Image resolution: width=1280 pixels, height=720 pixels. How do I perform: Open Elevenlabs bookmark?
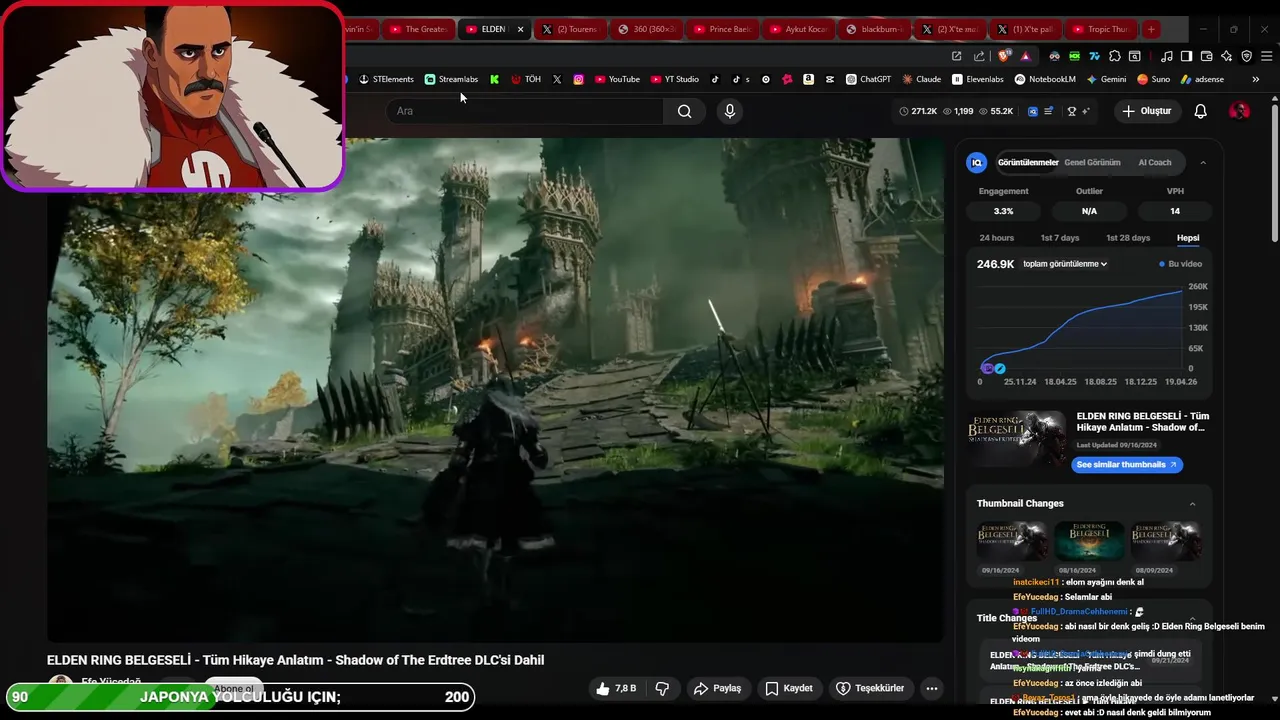[x=978, y=79]
